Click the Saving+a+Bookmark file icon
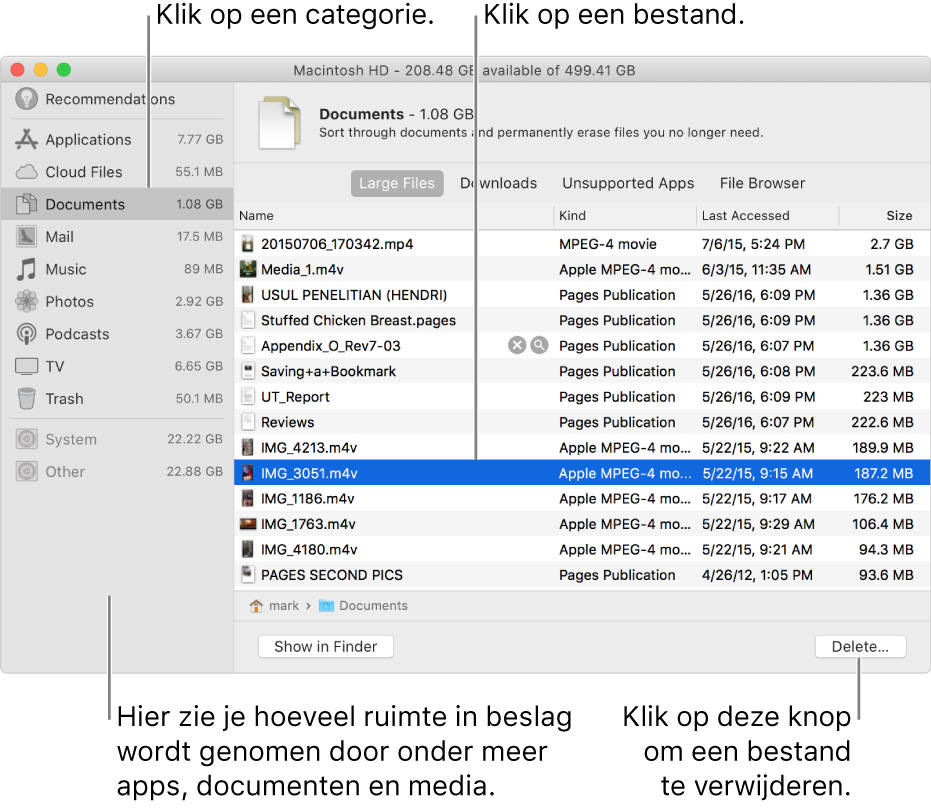Screen dimensions: 931x809 pos(248,371)
